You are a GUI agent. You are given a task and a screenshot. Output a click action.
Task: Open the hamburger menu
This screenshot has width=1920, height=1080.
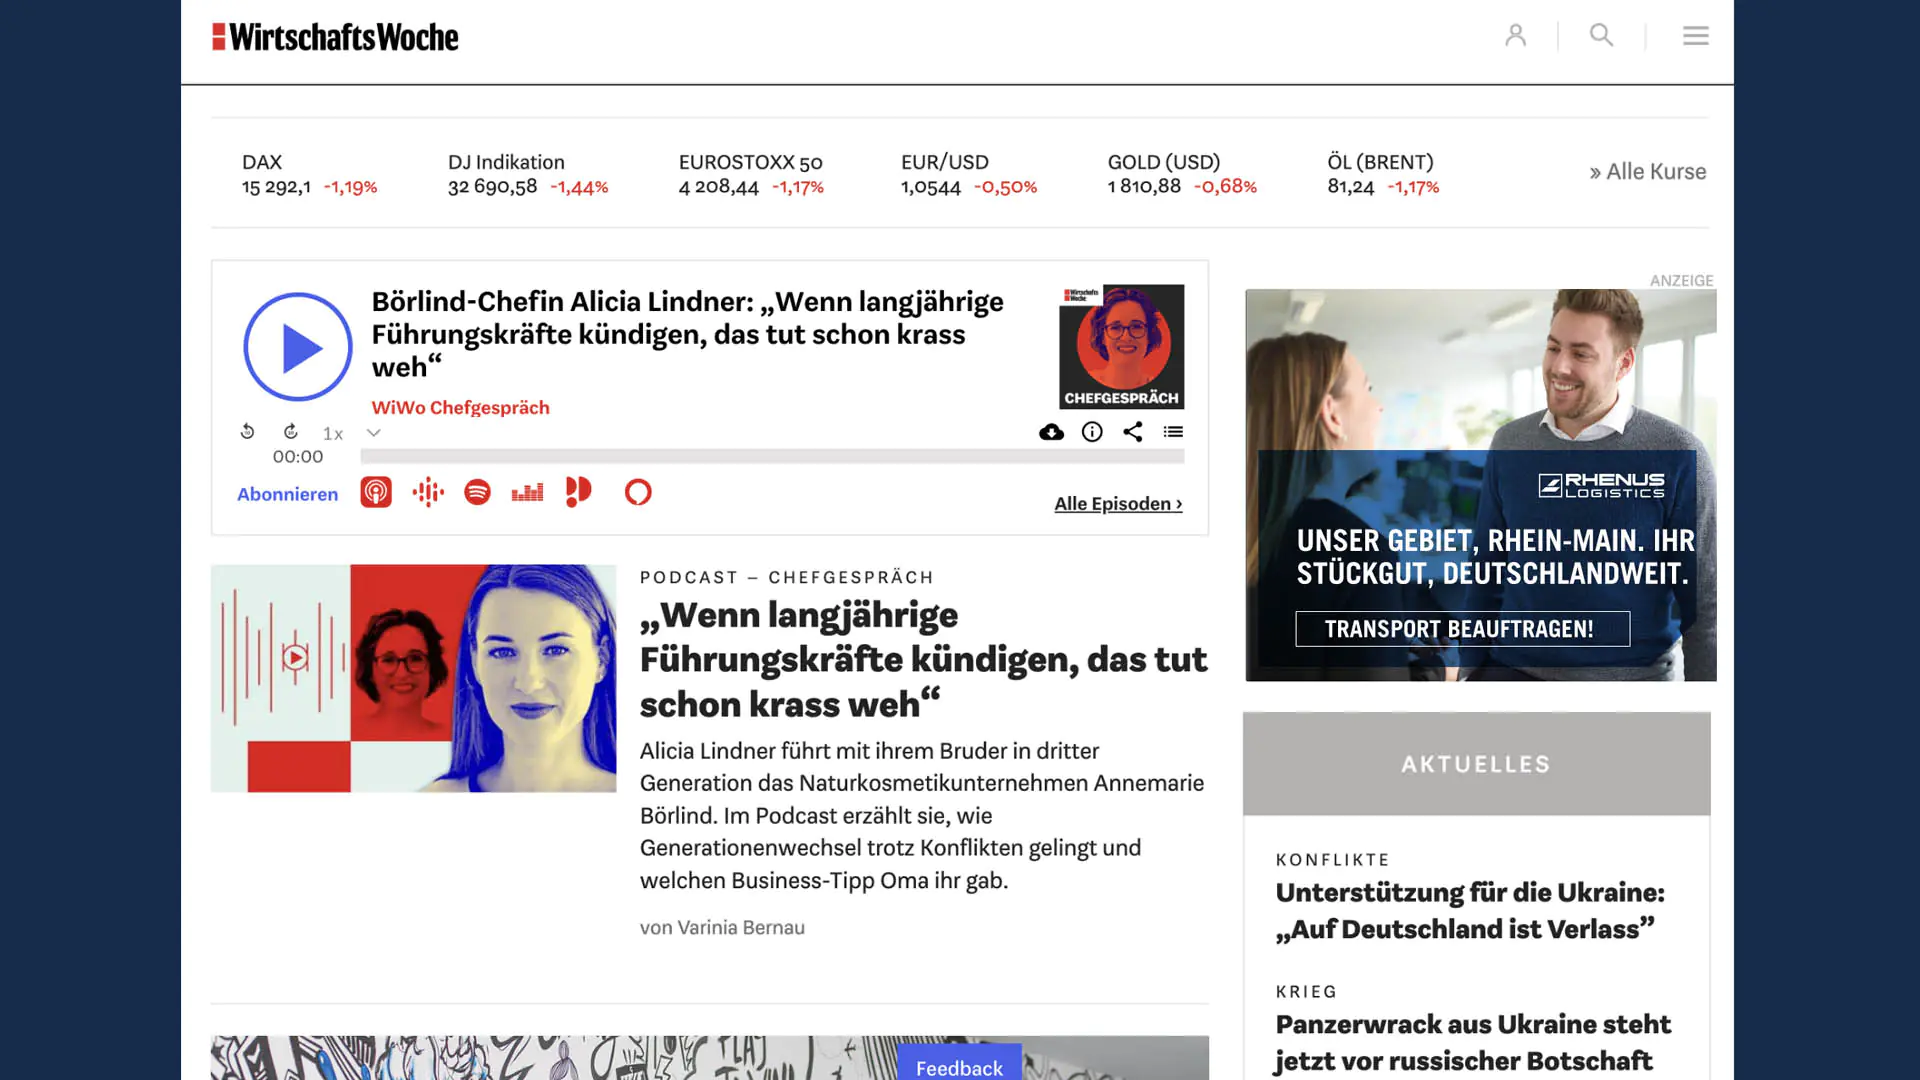1695,36
